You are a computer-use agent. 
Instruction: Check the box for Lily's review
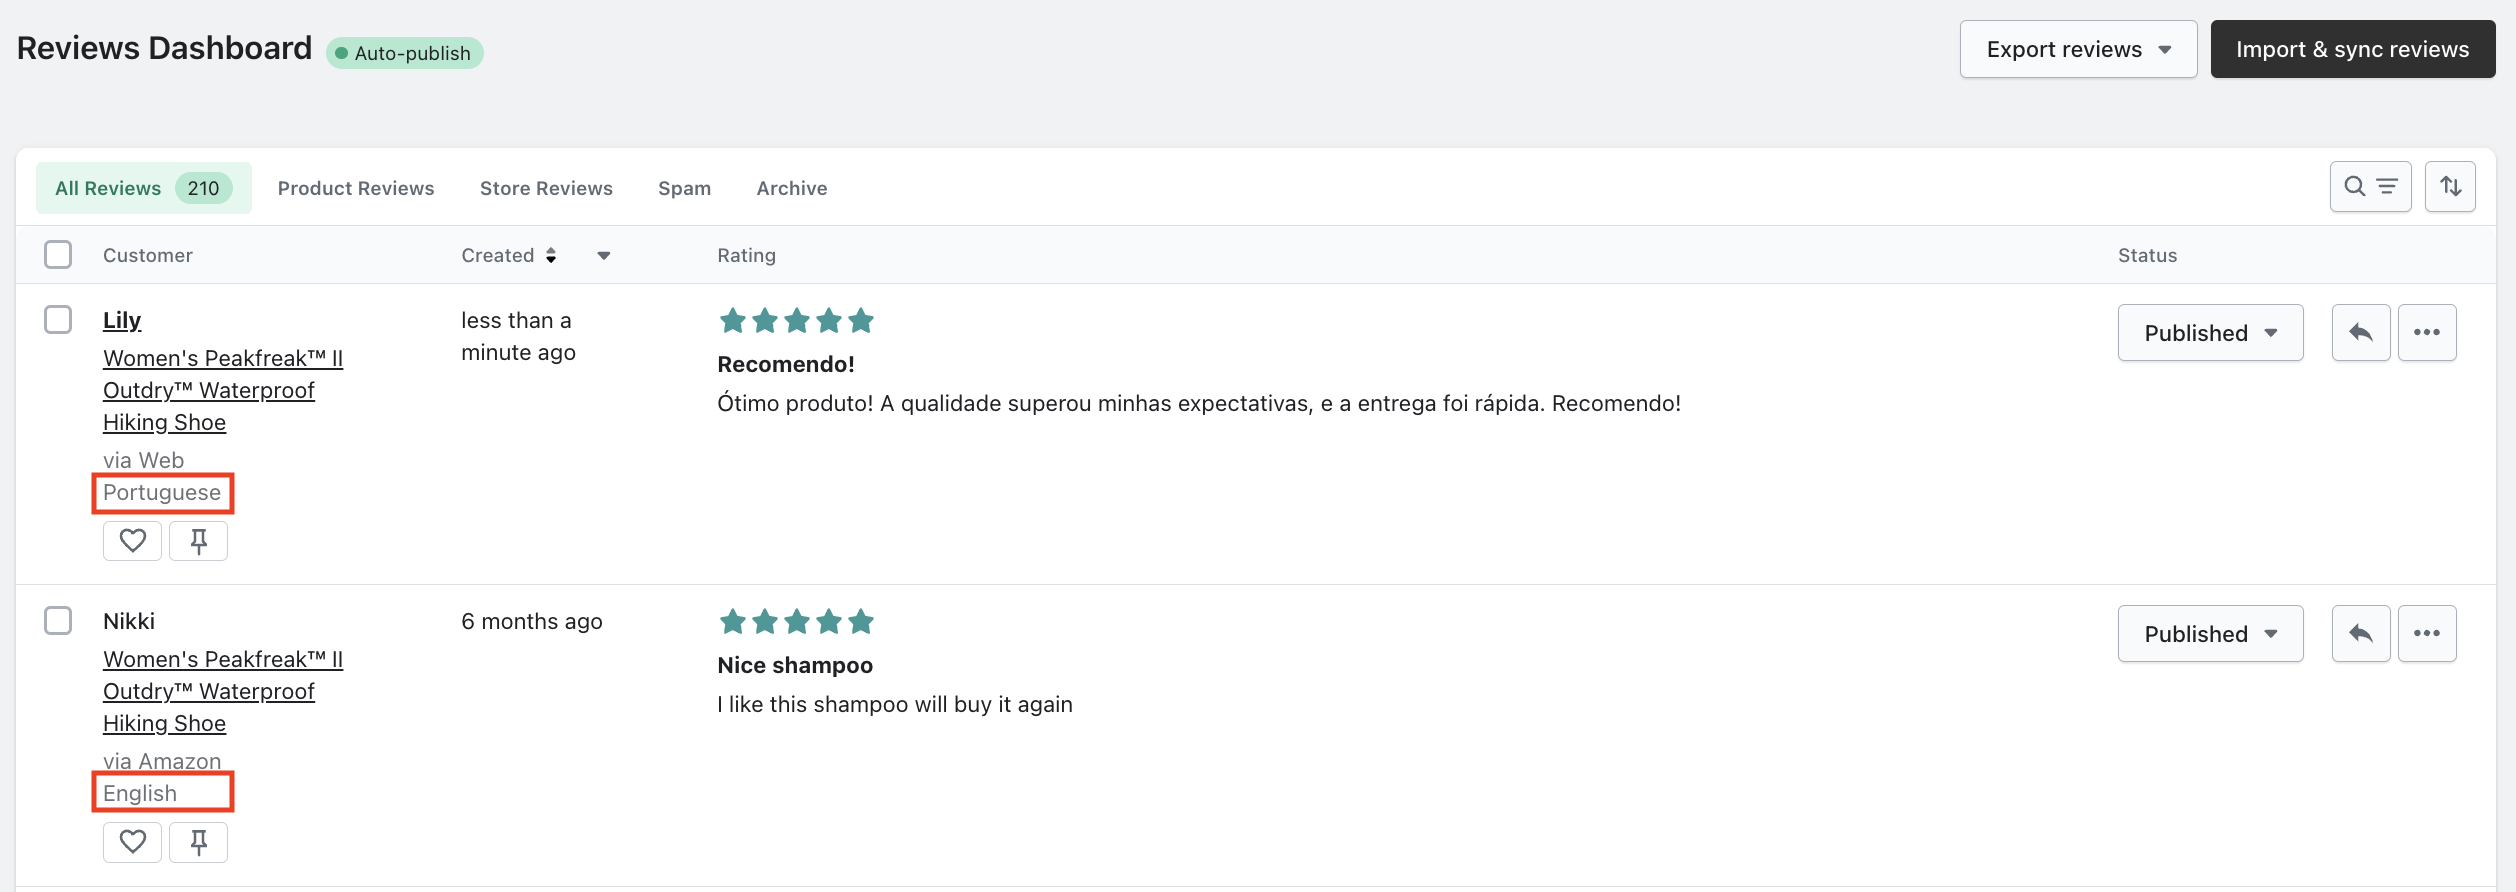pos(58,320)
